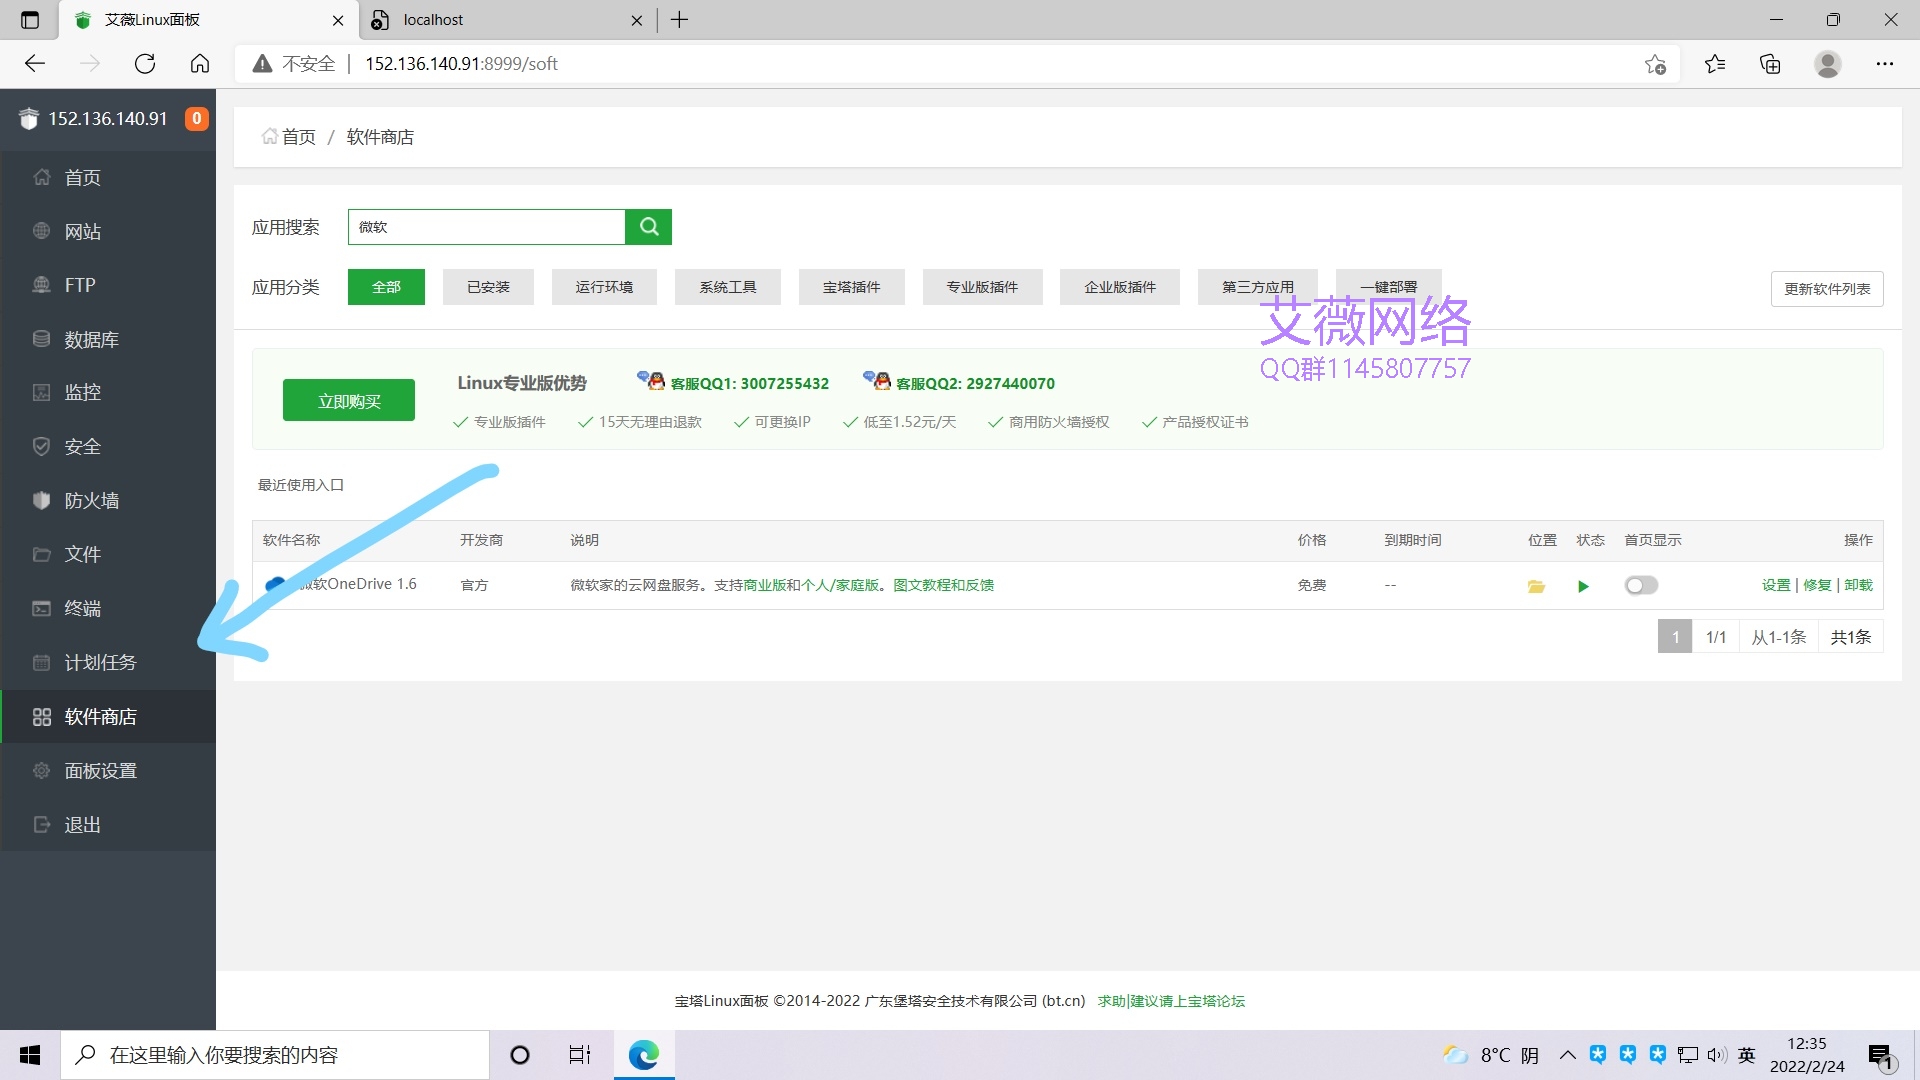Viewport: 1920px width, 1080px height.
Task: Click the orange notification badge 0
Action: point(197,119)
